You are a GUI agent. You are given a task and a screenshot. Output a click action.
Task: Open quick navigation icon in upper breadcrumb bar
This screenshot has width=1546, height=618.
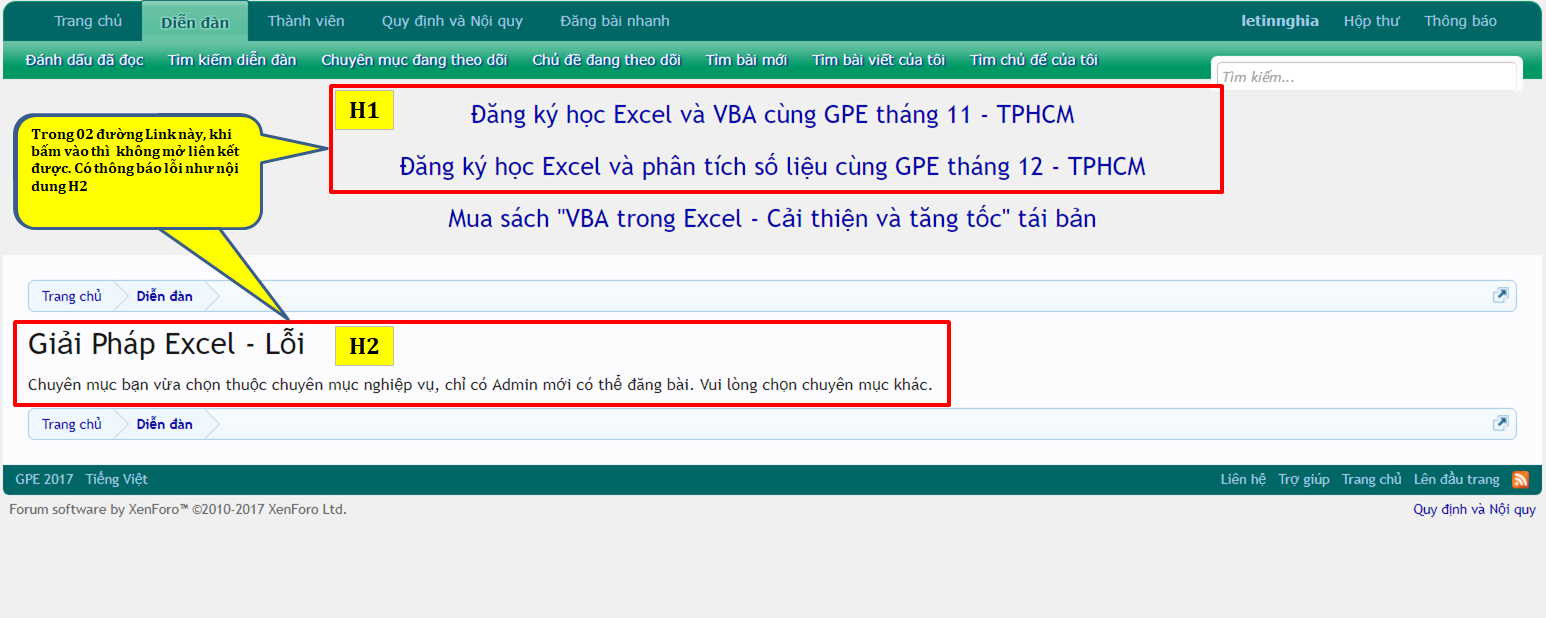pyautogui.click(x=1500, y=295)
